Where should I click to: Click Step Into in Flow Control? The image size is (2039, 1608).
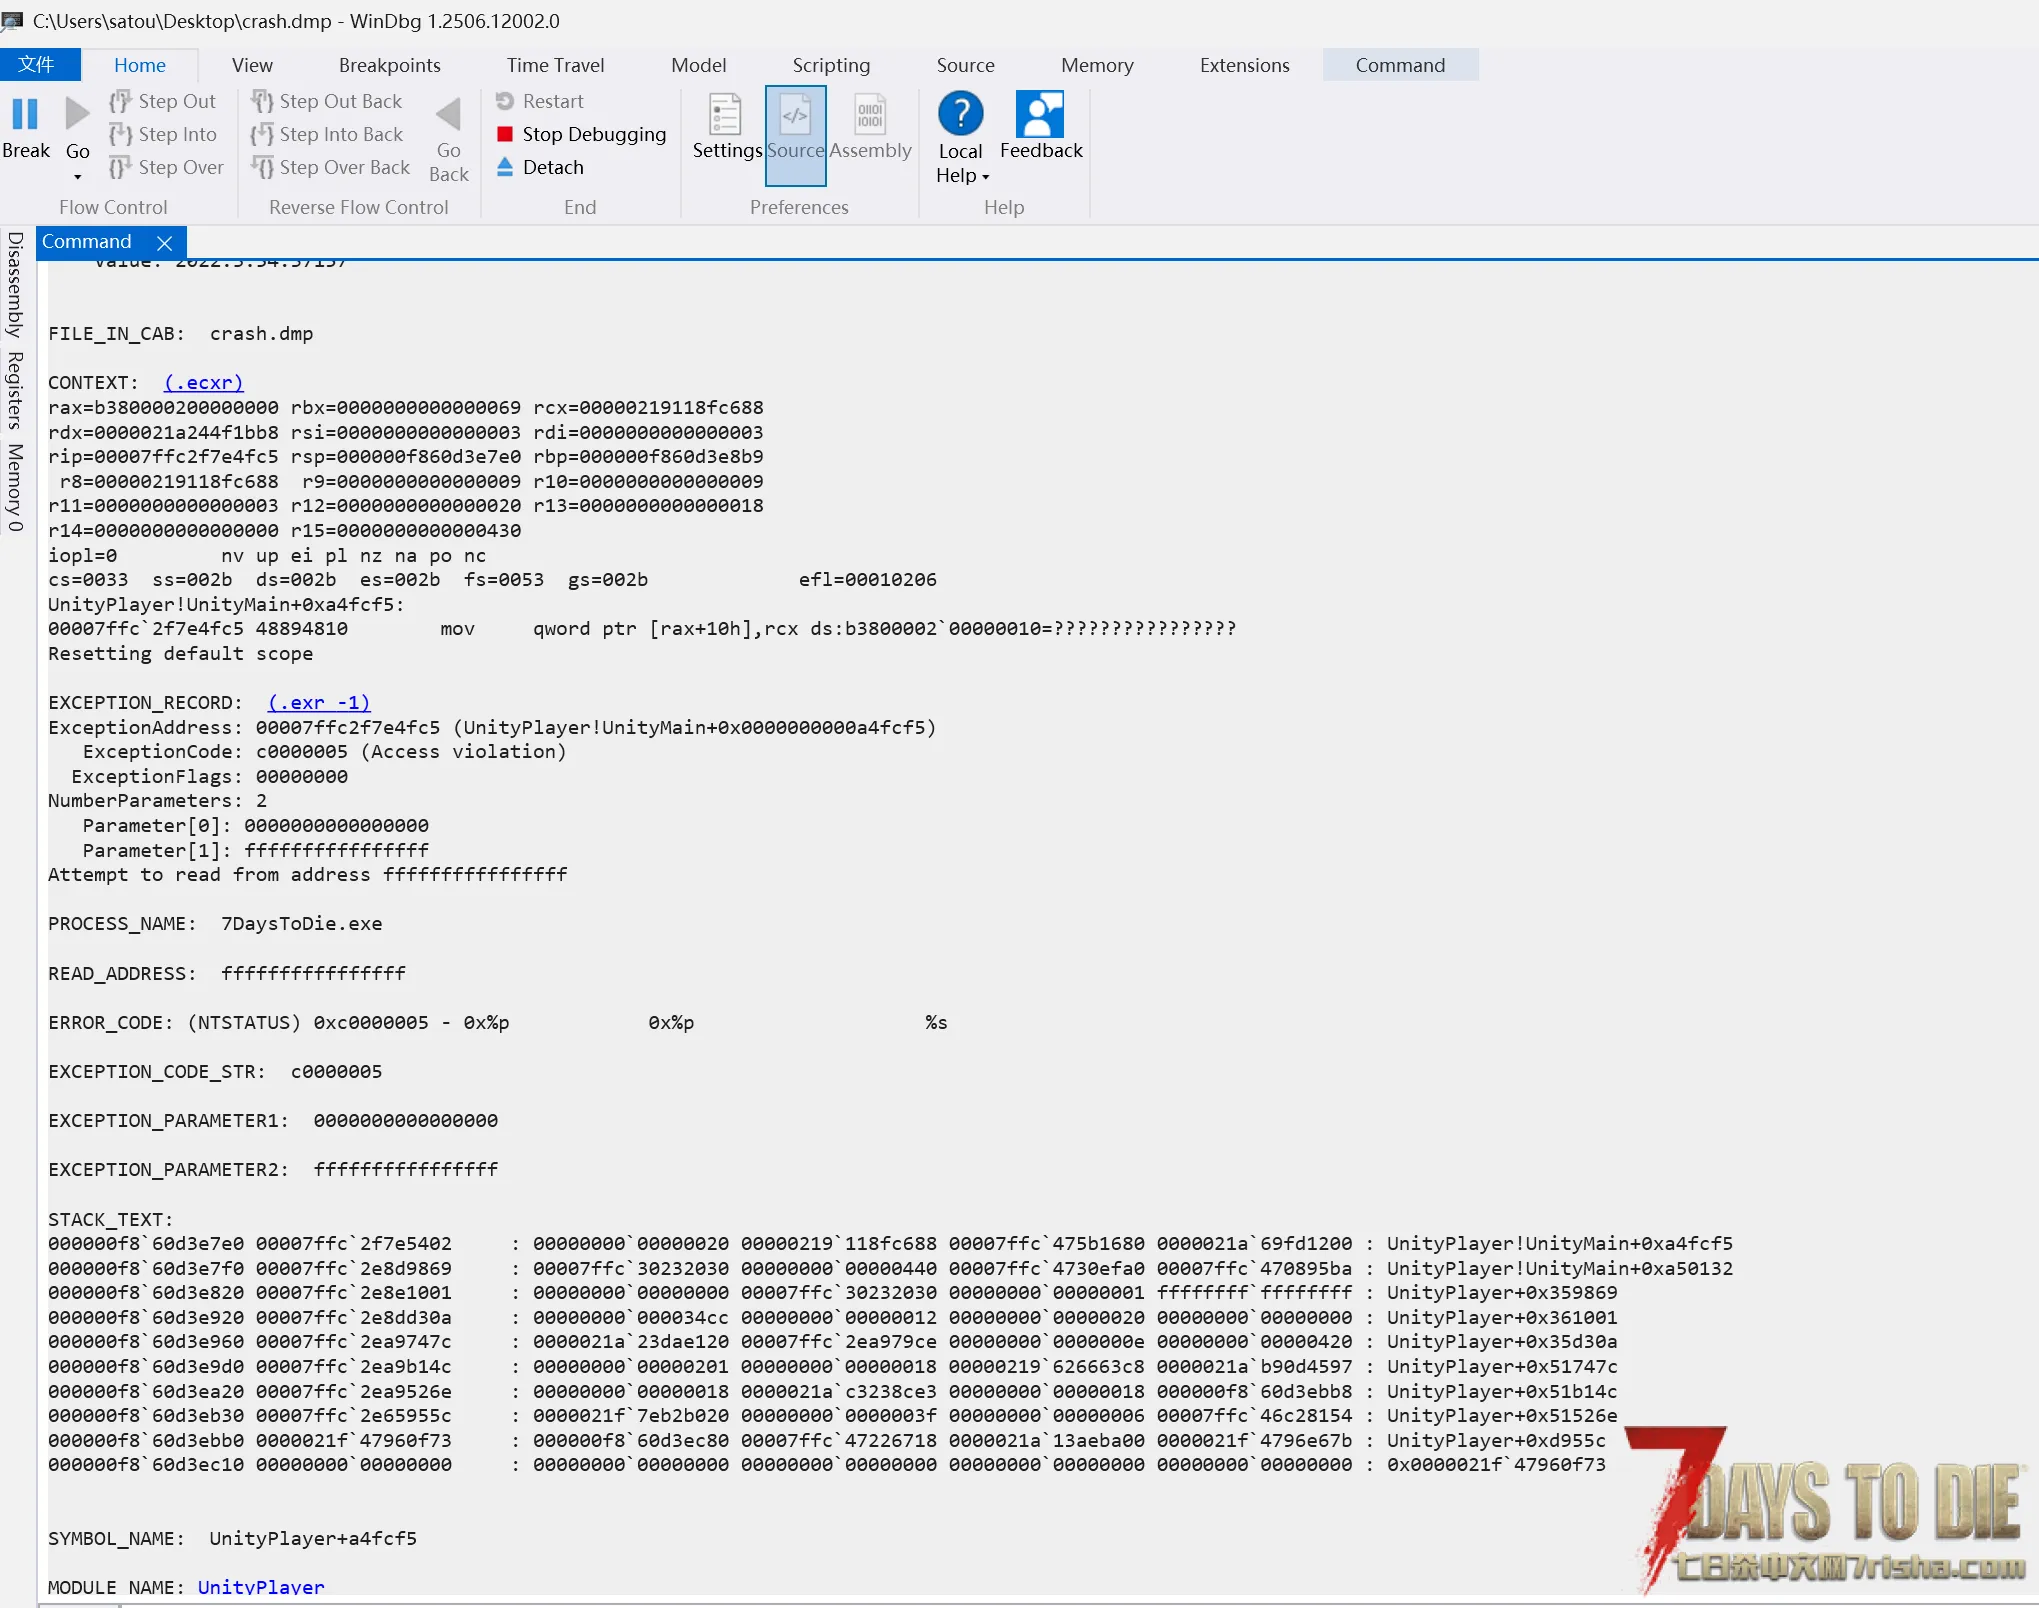(163, 134)
